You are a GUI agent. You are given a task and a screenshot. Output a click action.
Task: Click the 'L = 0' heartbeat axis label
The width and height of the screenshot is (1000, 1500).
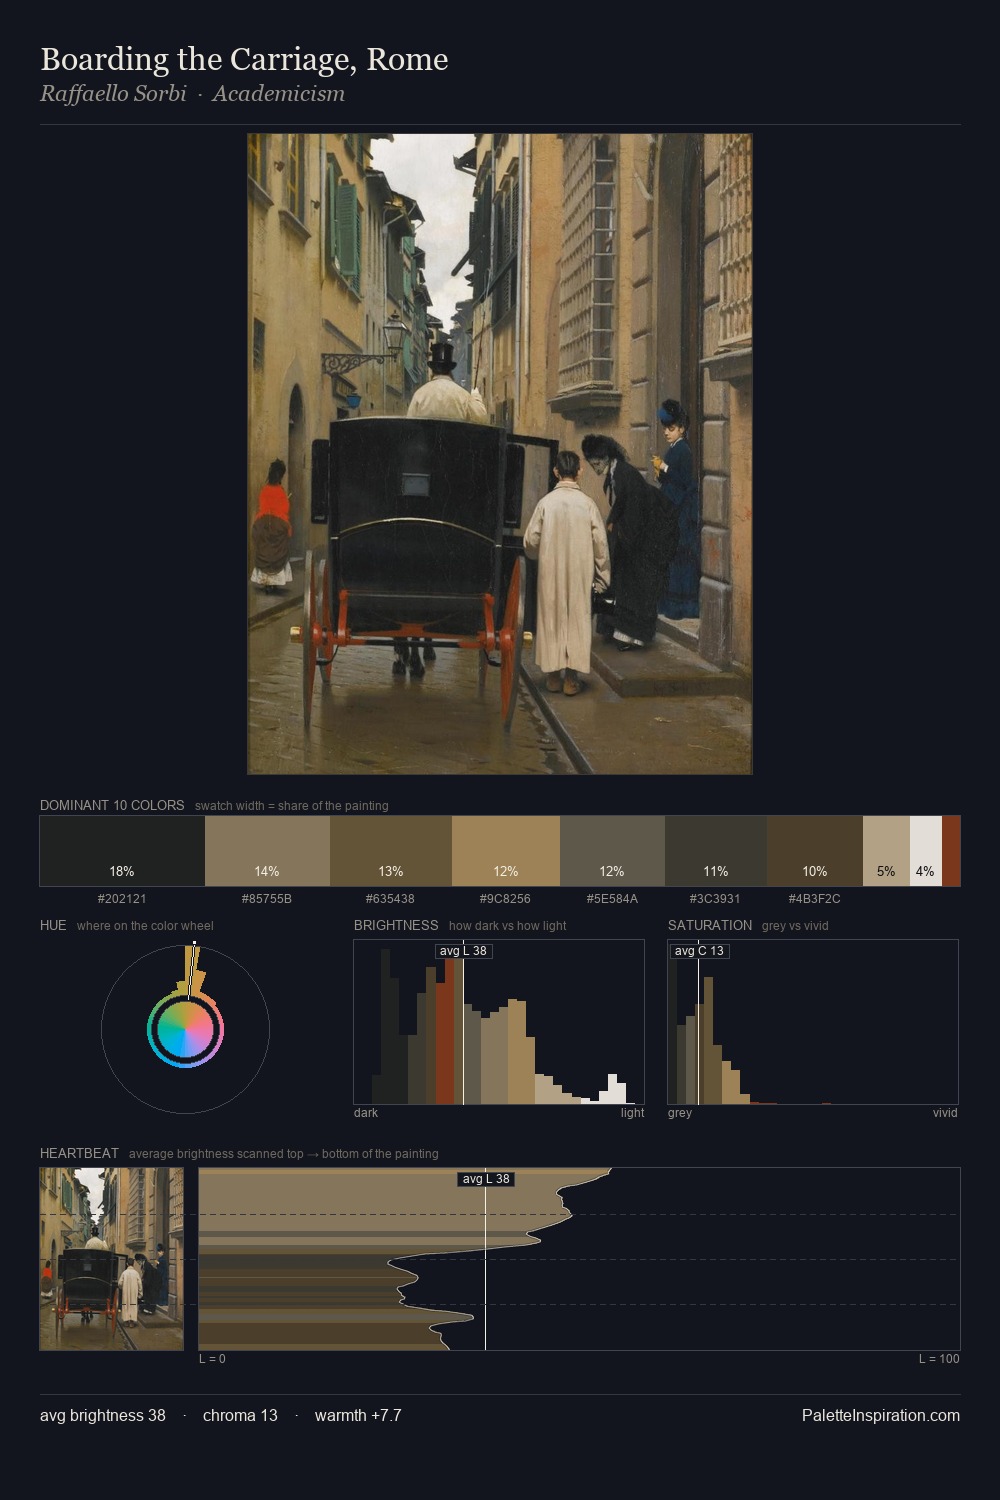(x=212, y=1359)
